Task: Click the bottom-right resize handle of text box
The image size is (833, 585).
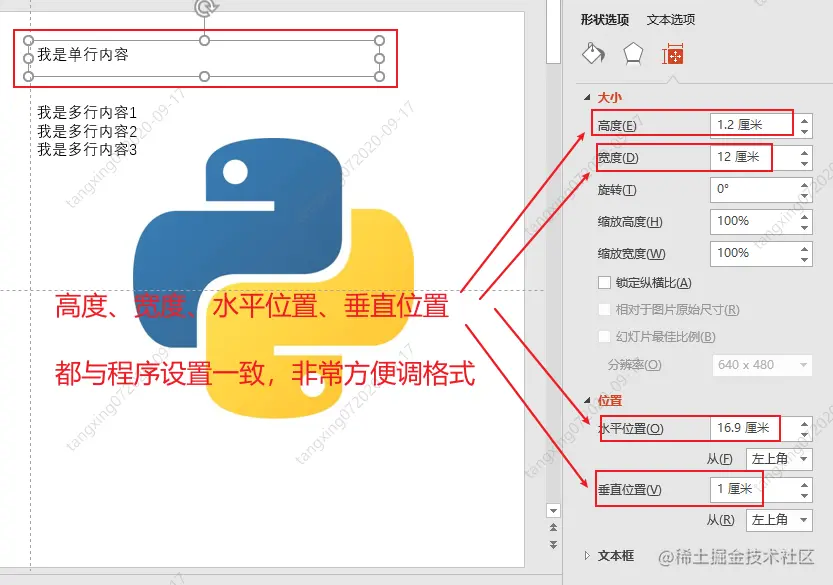Action: coord(379,77)
